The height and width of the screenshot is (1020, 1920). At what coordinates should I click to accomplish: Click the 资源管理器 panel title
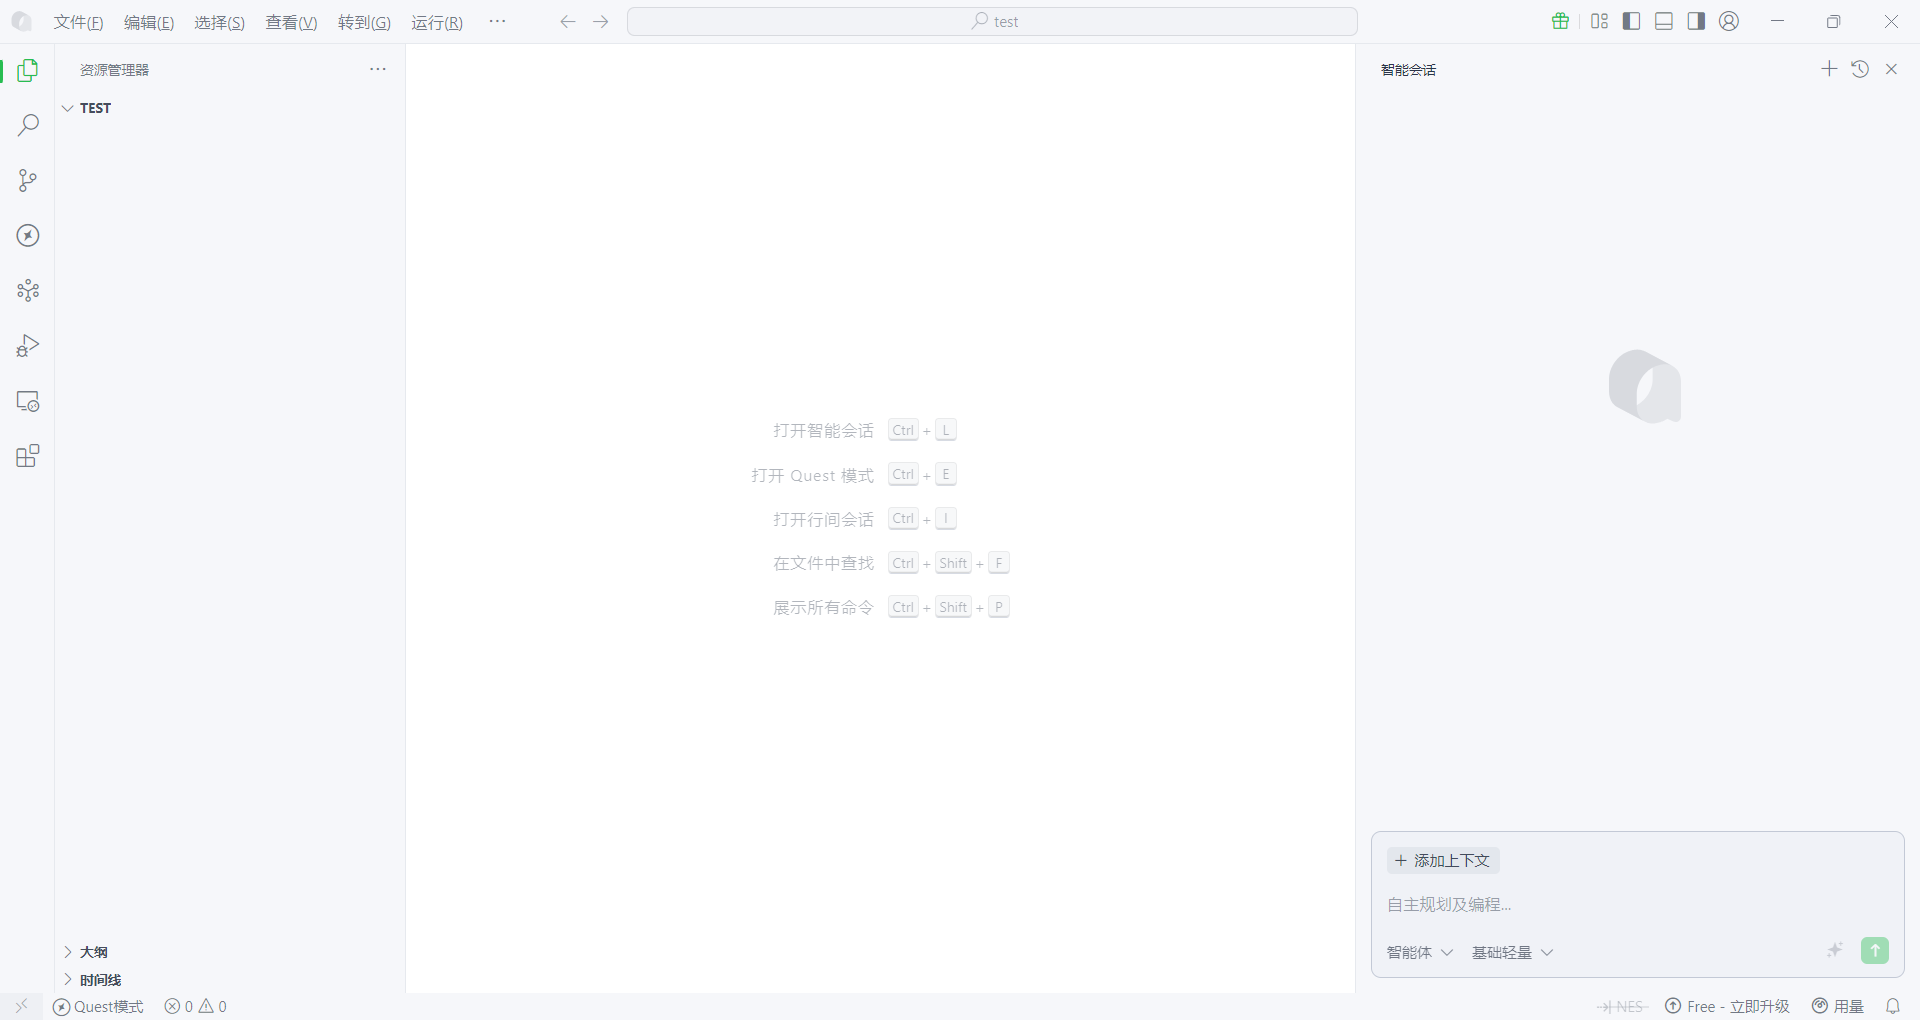pos(114,70)
